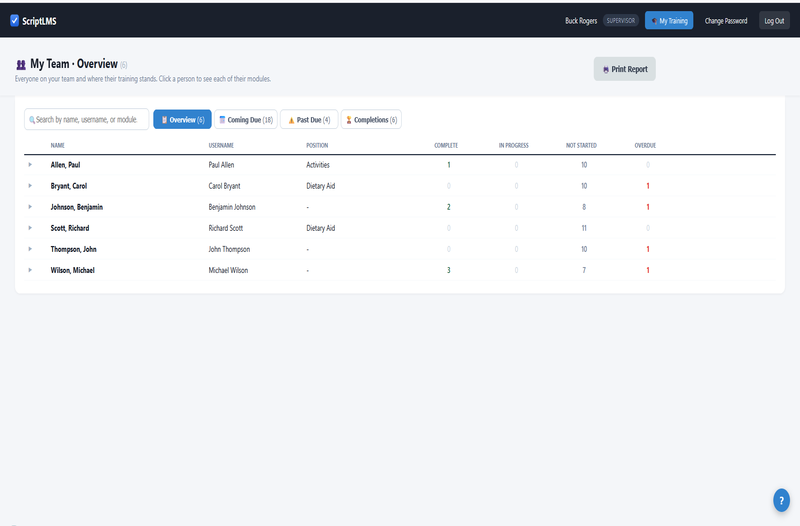
Task: Expand the Johnson, Benjamin row
Action: [x=30, y=207]
